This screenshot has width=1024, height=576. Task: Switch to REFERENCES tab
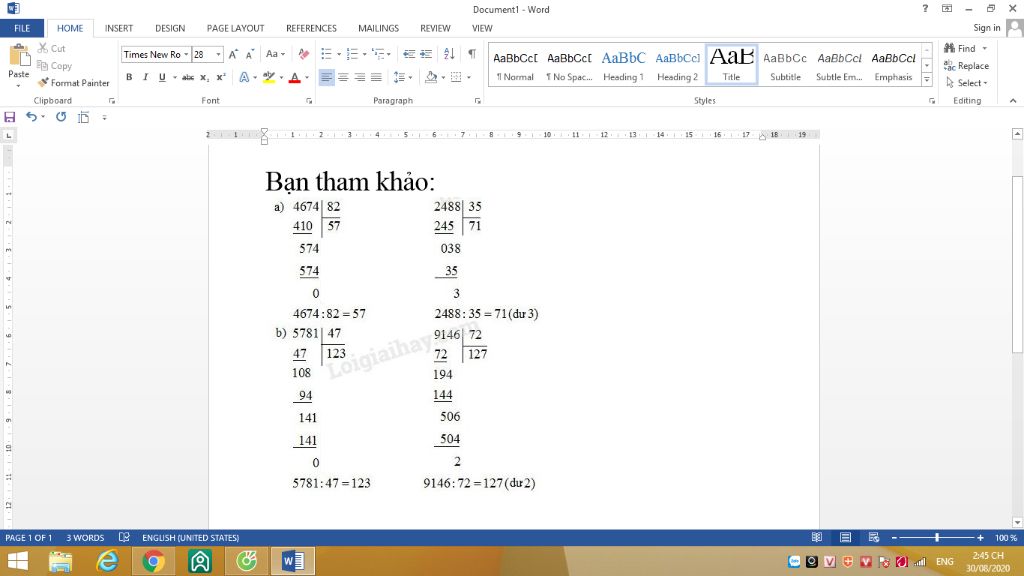click(x=311, y=28)
